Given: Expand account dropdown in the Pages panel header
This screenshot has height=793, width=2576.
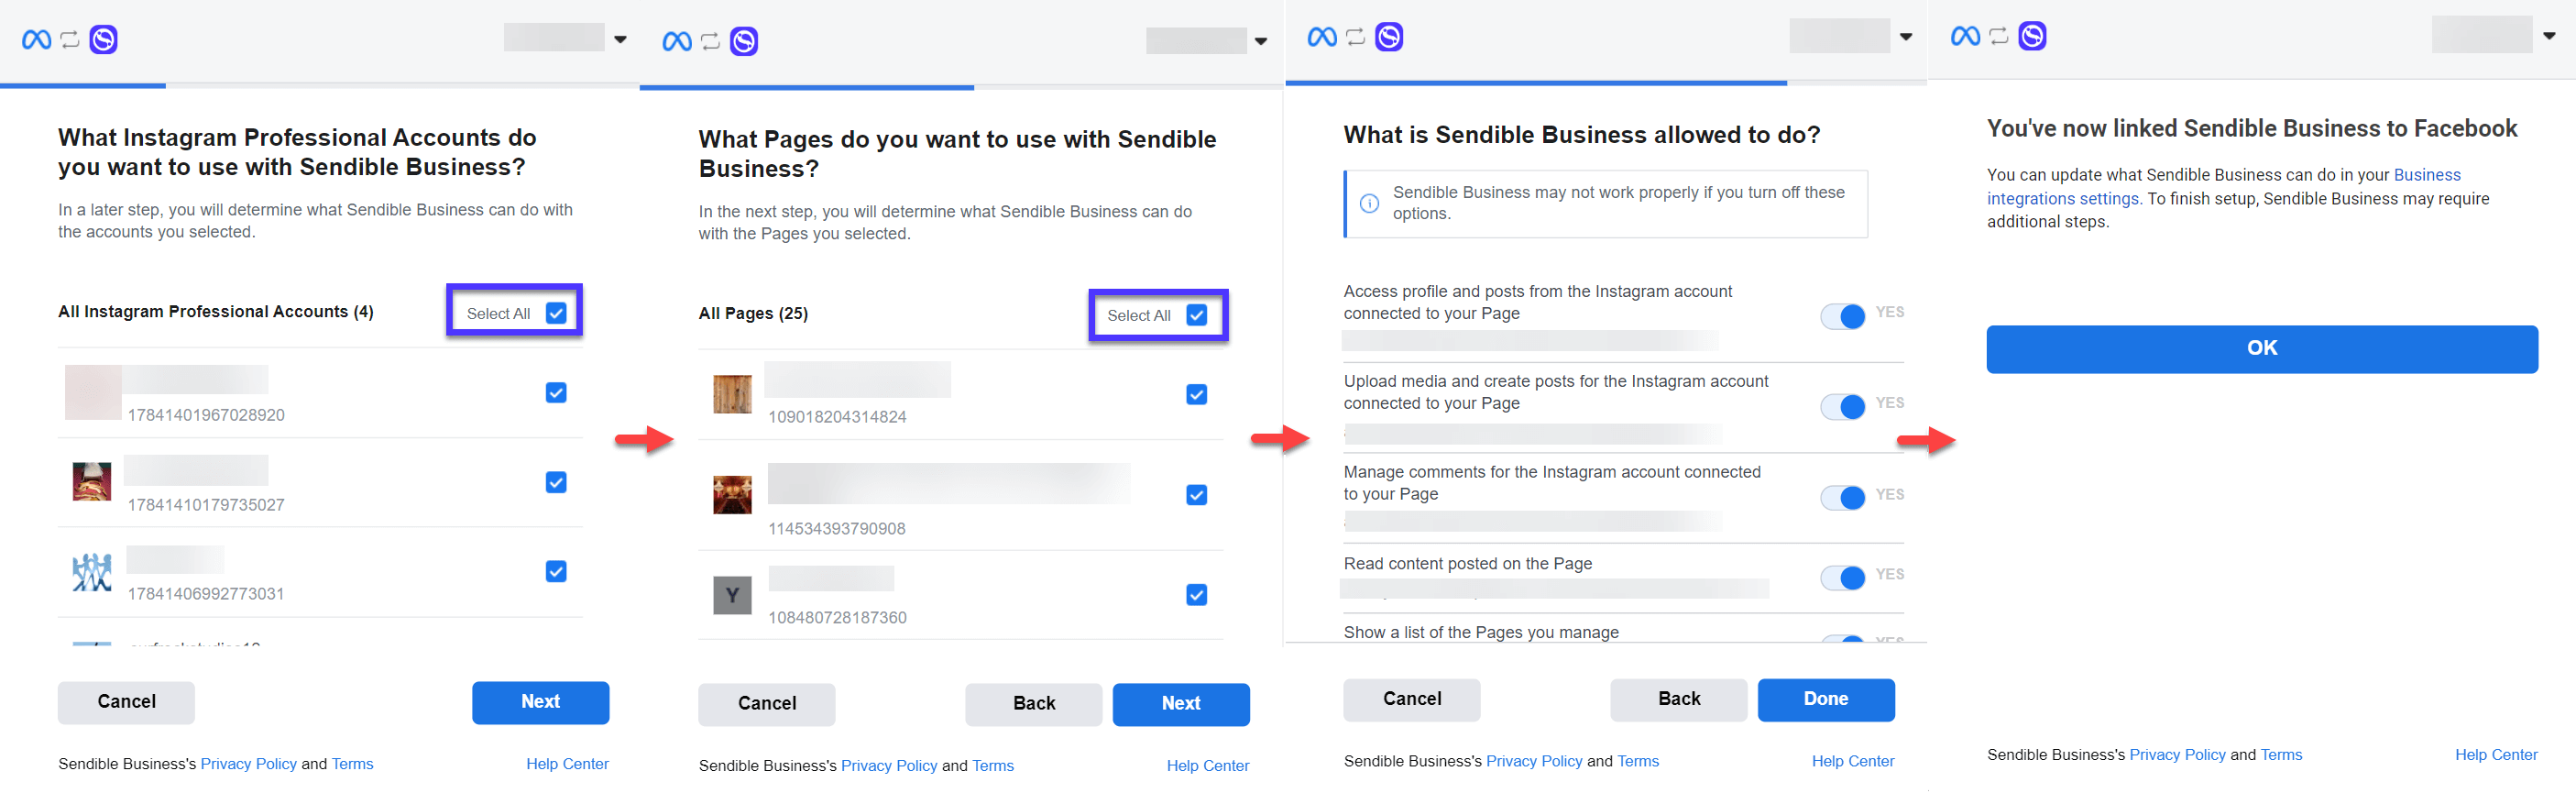Looking at the screenshot, I should [1261, 42].
